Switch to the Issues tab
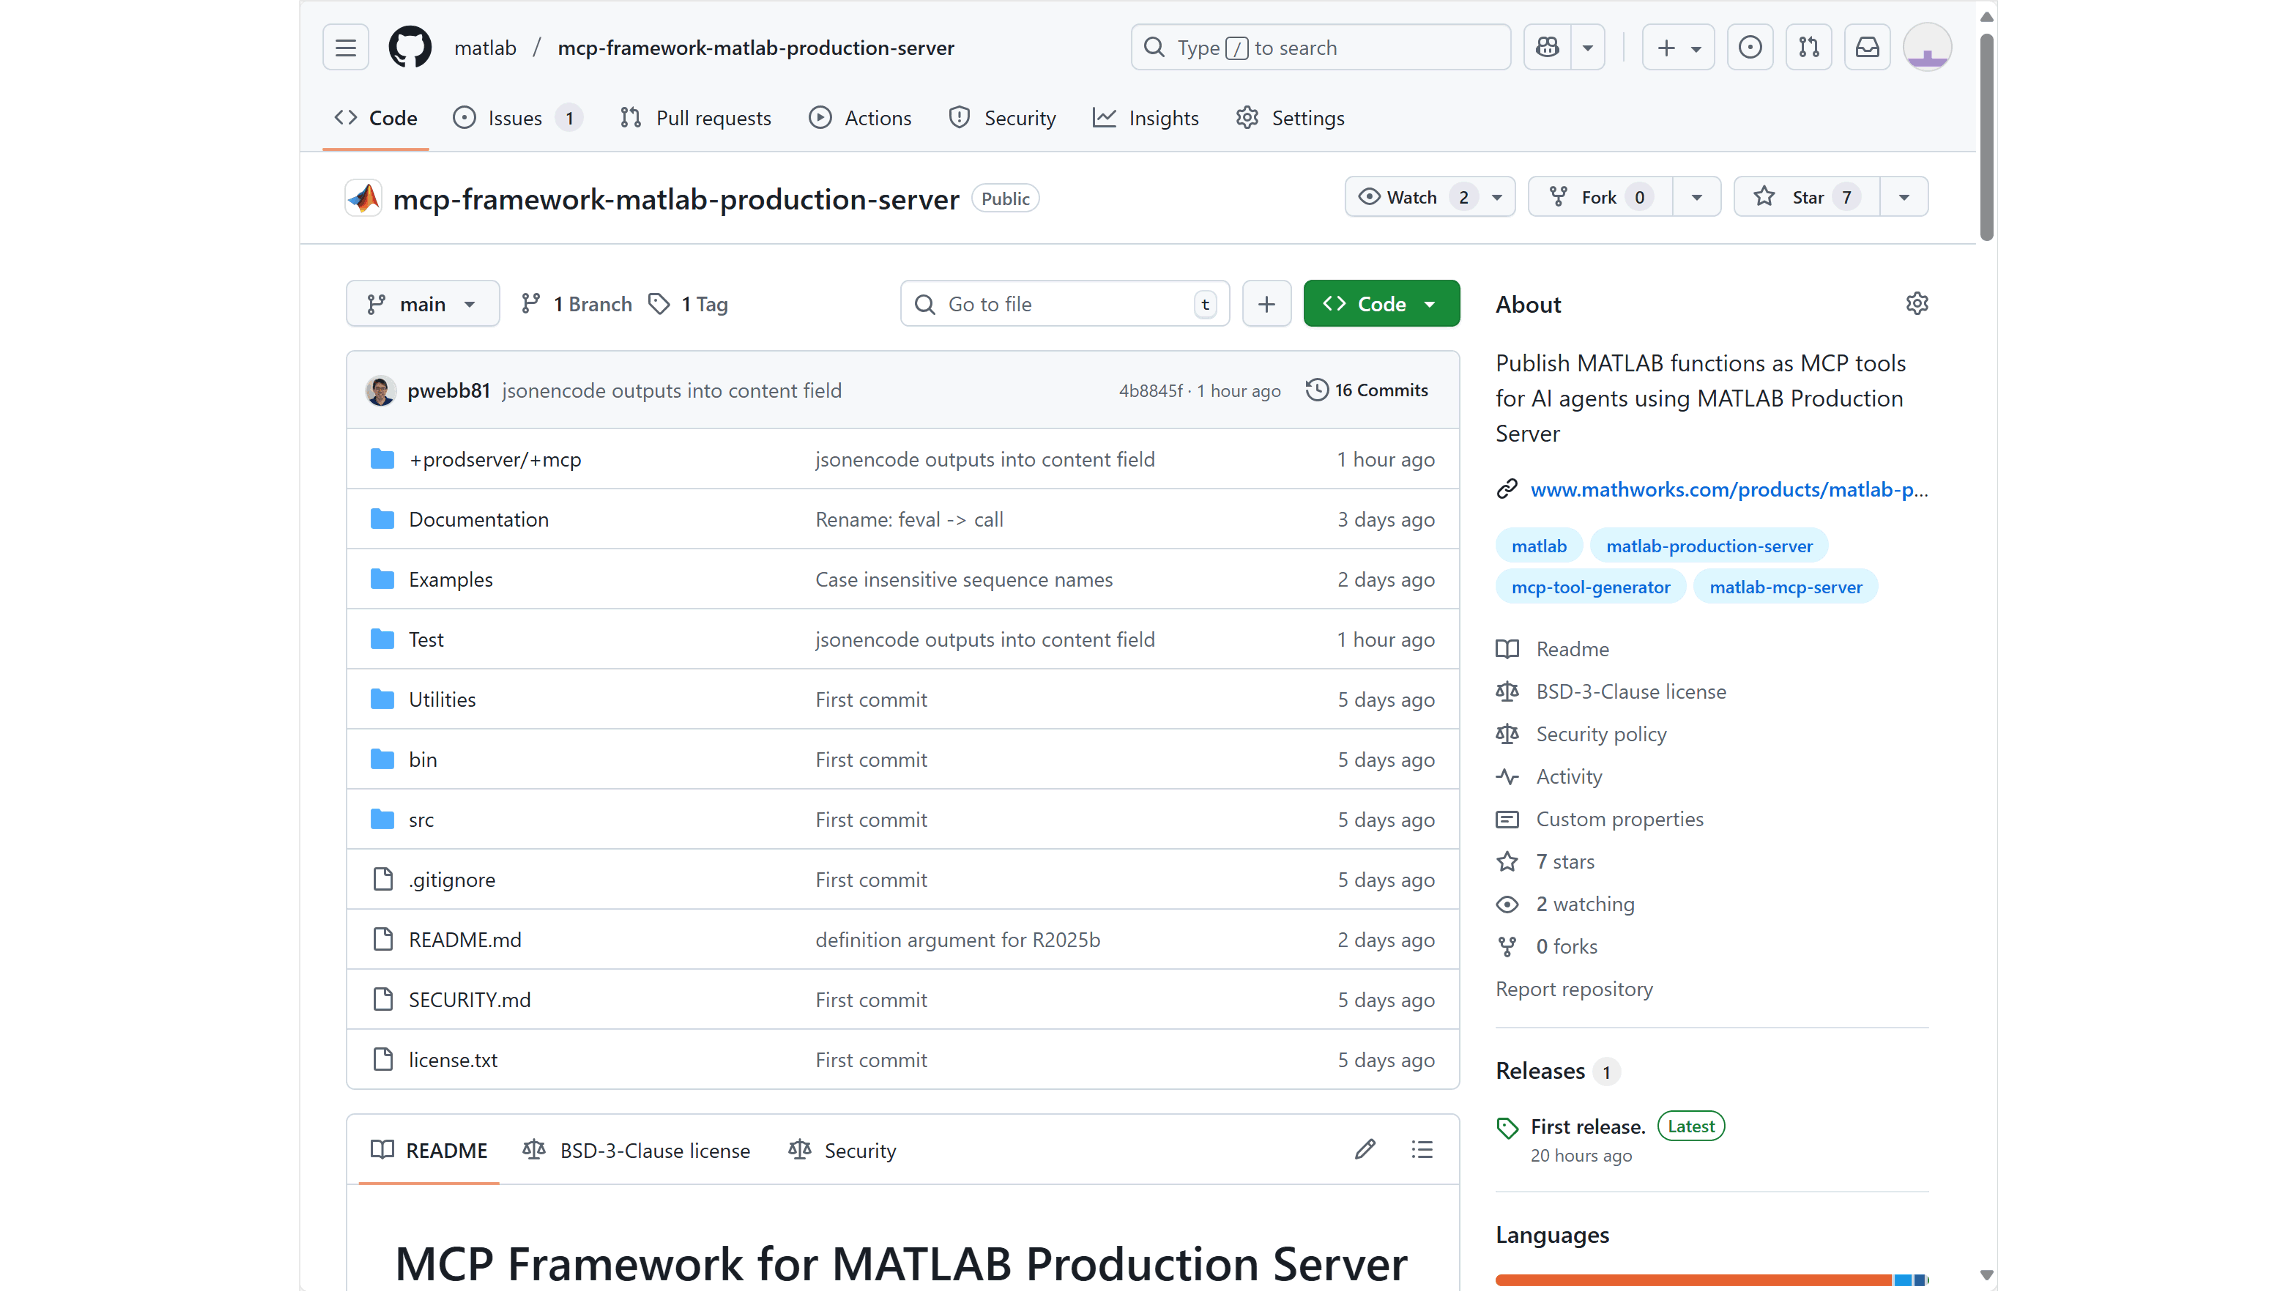The image size is (2295, 1291). 513,117
